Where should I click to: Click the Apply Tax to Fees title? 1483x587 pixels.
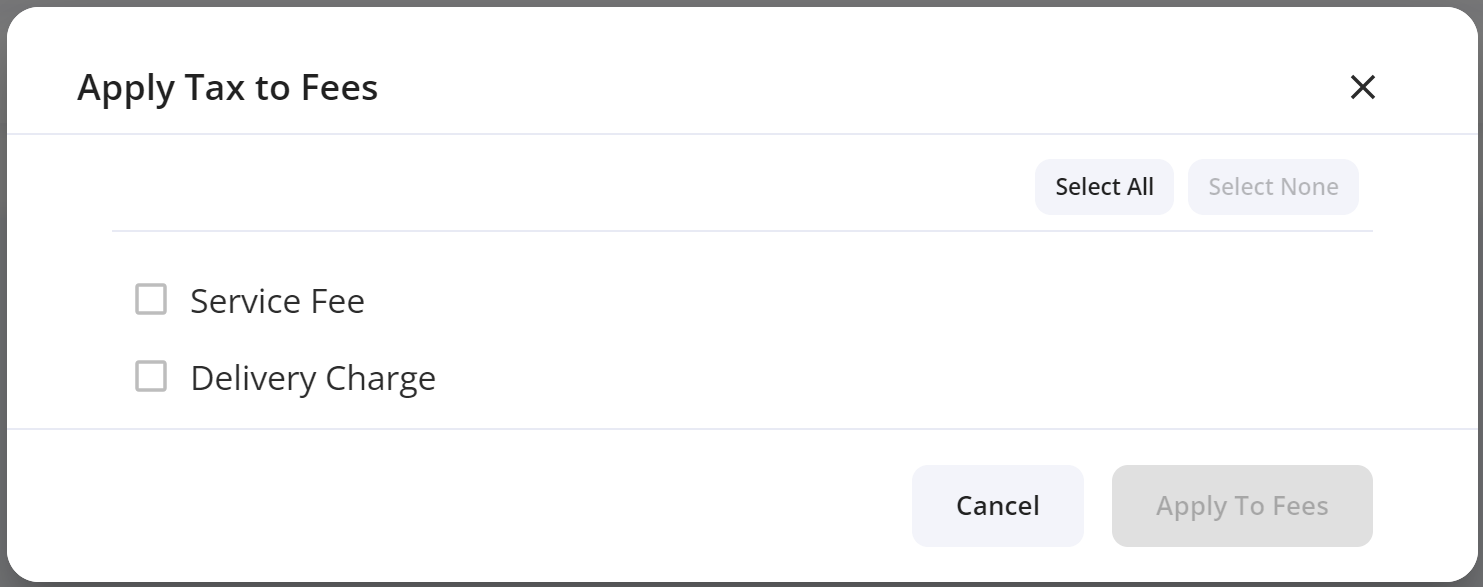pyautogui.click(x=227, y=88)
